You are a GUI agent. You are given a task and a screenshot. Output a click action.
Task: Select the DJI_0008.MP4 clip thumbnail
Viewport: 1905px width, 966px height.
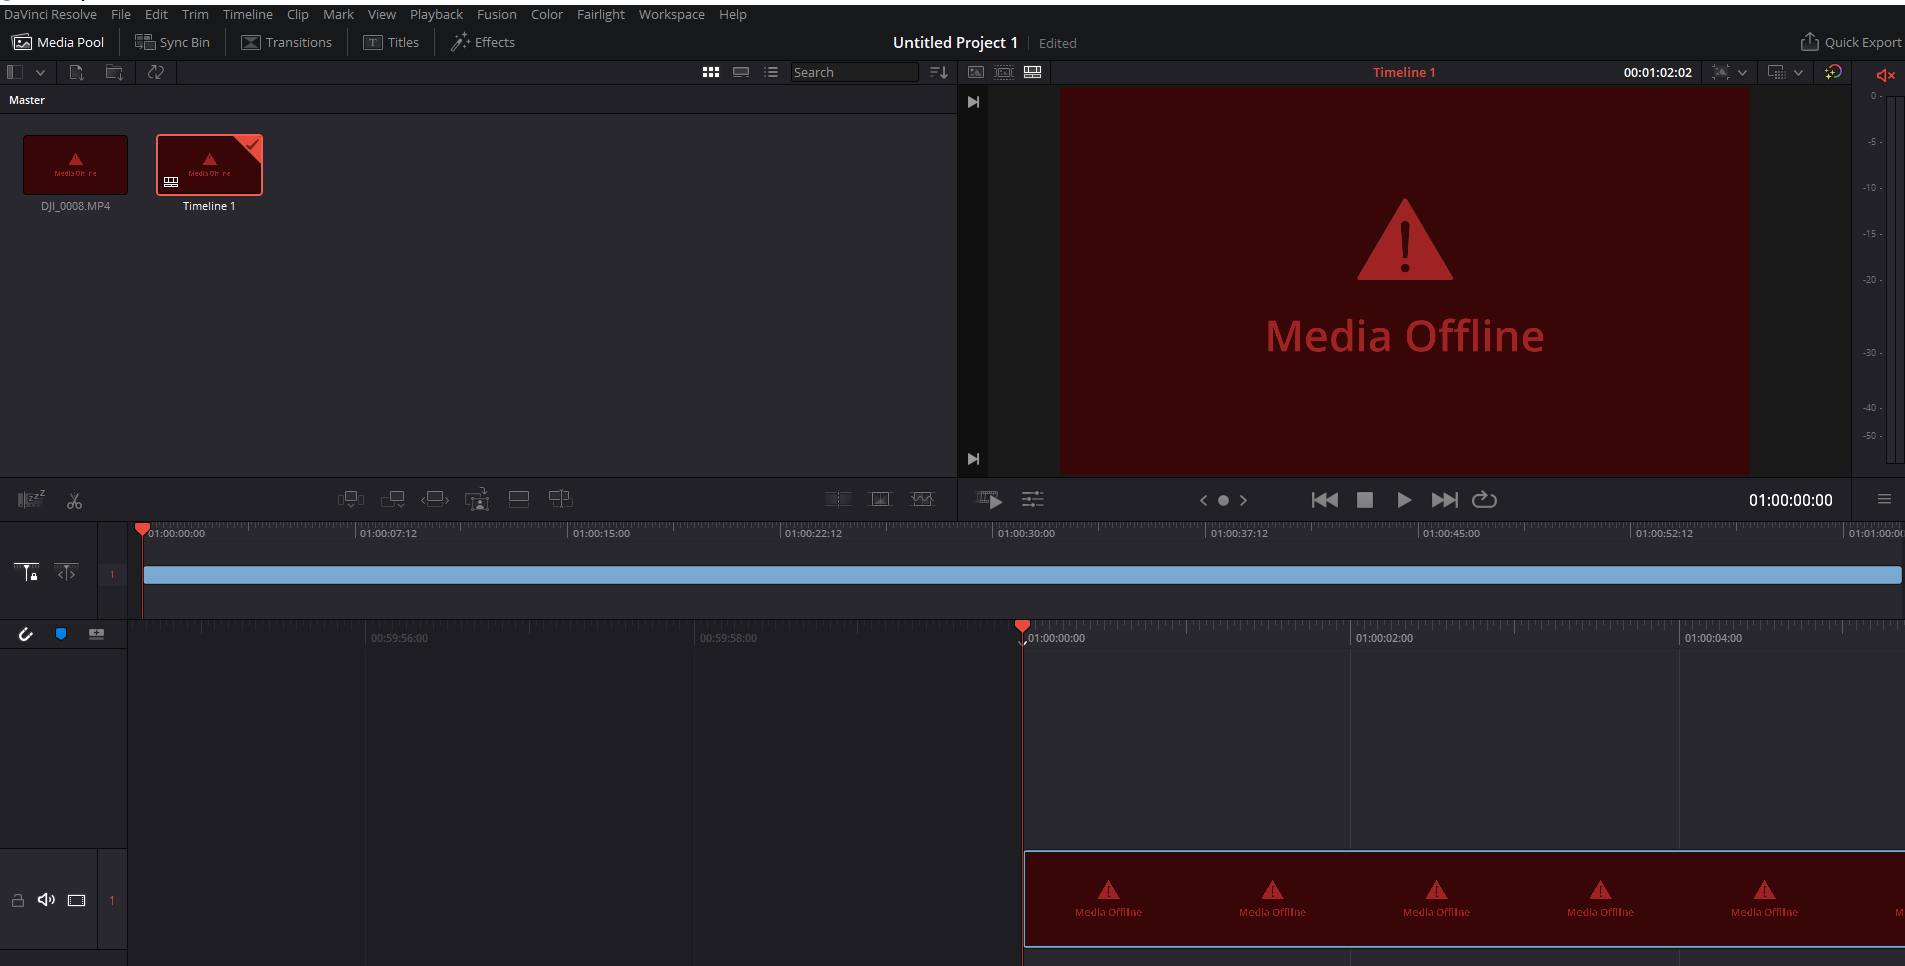(75, 165)
